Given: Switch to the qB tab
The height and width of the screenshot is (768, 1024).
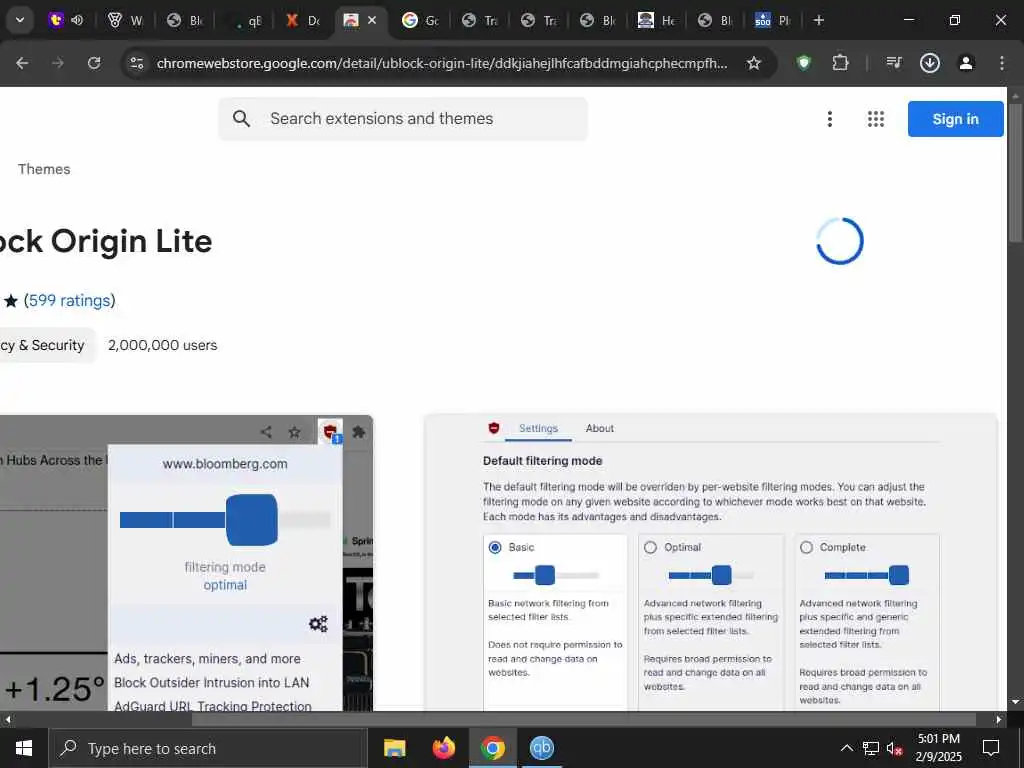Looking at the screenshot, I should coord(245,20).
